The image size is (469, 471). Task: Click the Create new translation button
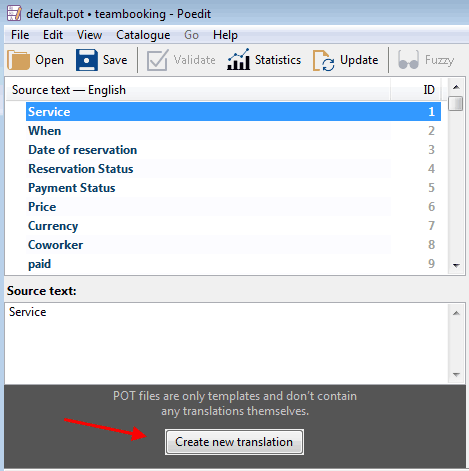234,442
